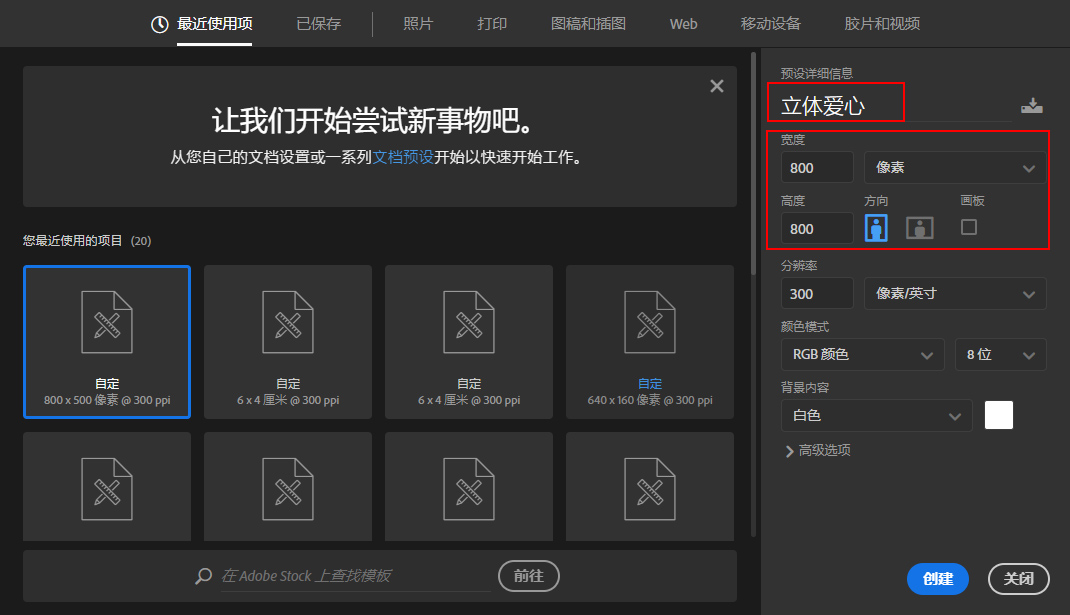Click the document icon on the 640 x 160 像素 preset
This screenshot has height=615, width=1070.
pos(649,322)
